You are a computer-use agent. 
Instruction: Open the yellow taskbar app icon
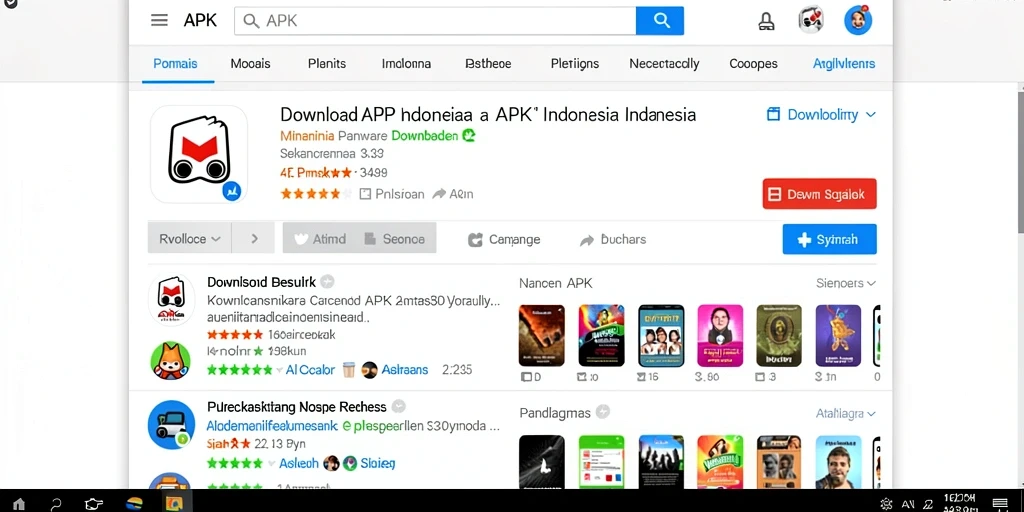click(x=173, y=504)
